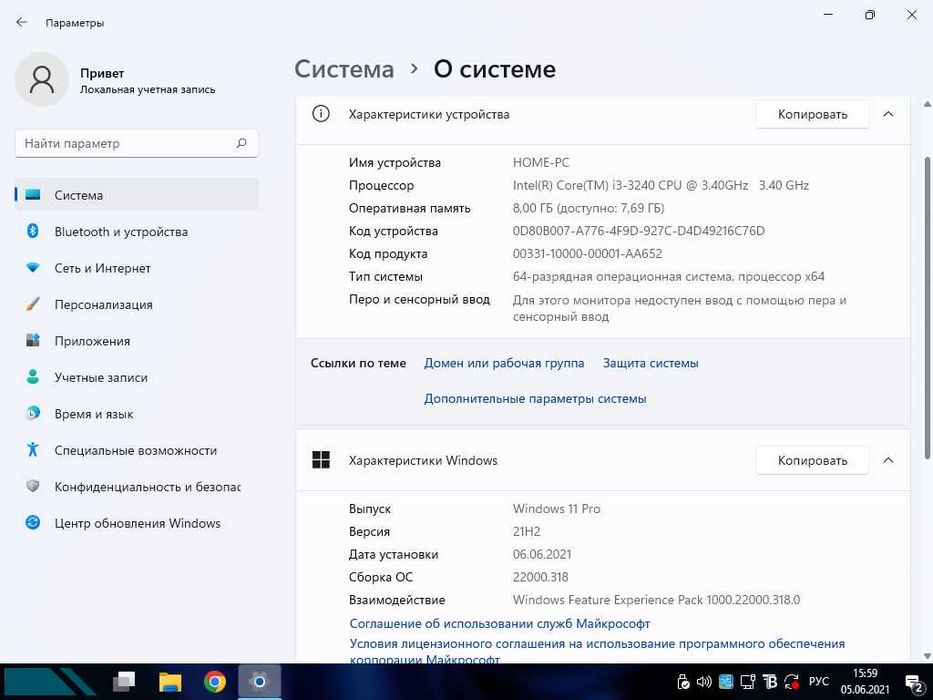Click the Система breadcrumb in the header
This screenshot has height=700, width=933.
(x=345, y=69)
